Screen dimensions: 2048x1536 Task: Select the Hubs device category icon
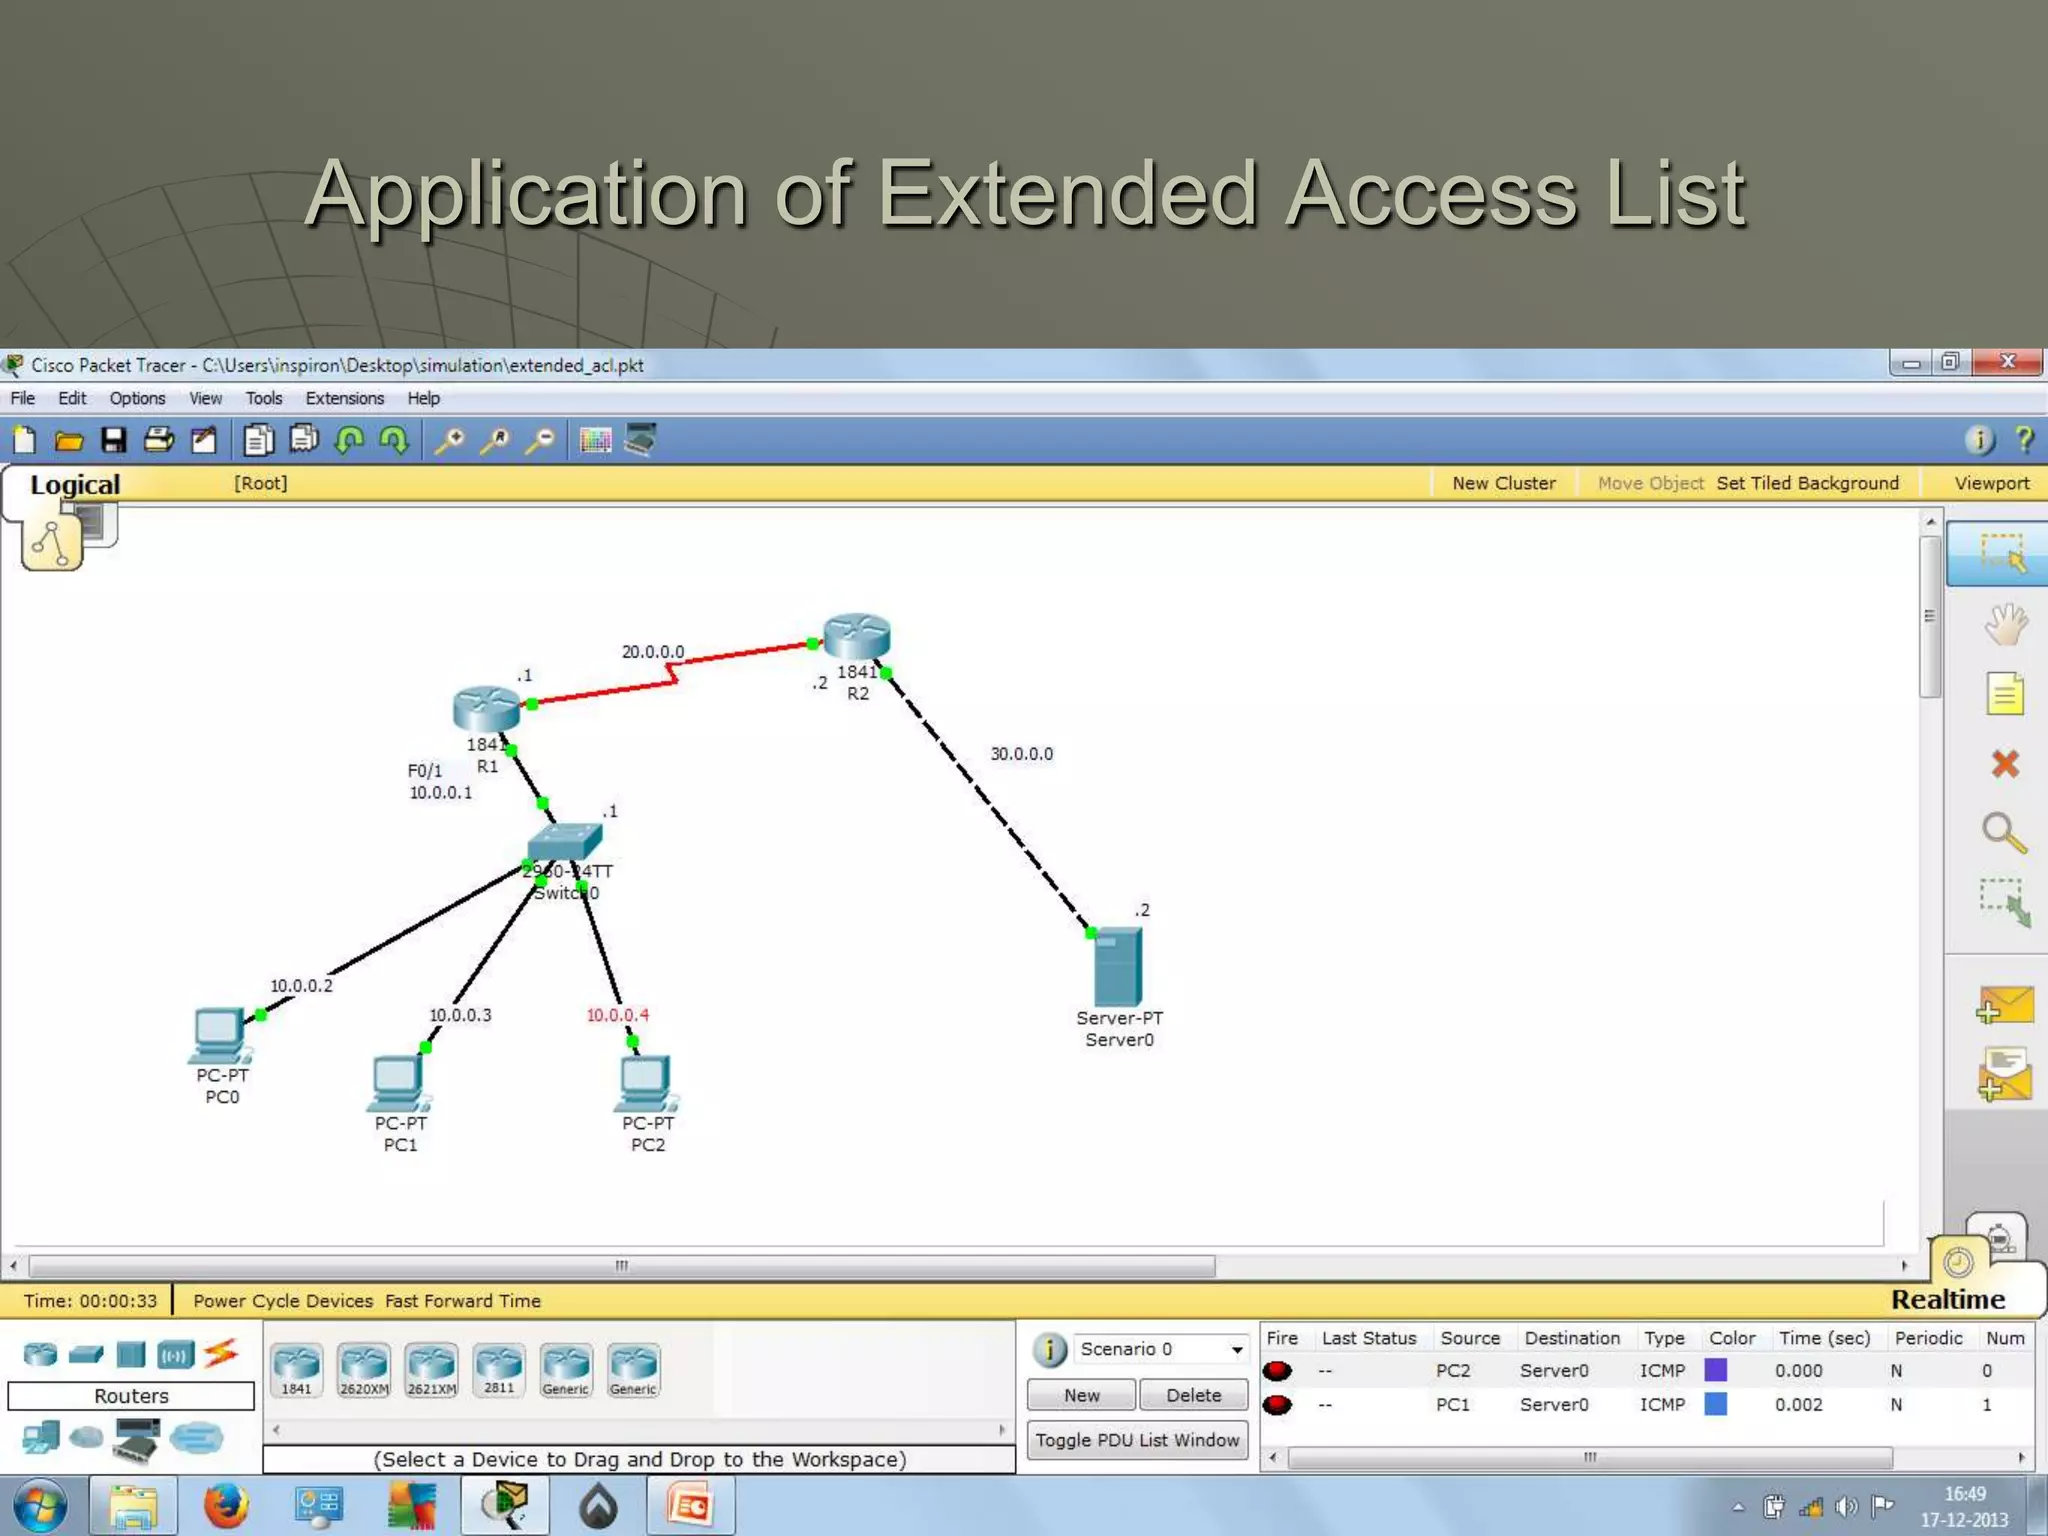coord(130,1355)
